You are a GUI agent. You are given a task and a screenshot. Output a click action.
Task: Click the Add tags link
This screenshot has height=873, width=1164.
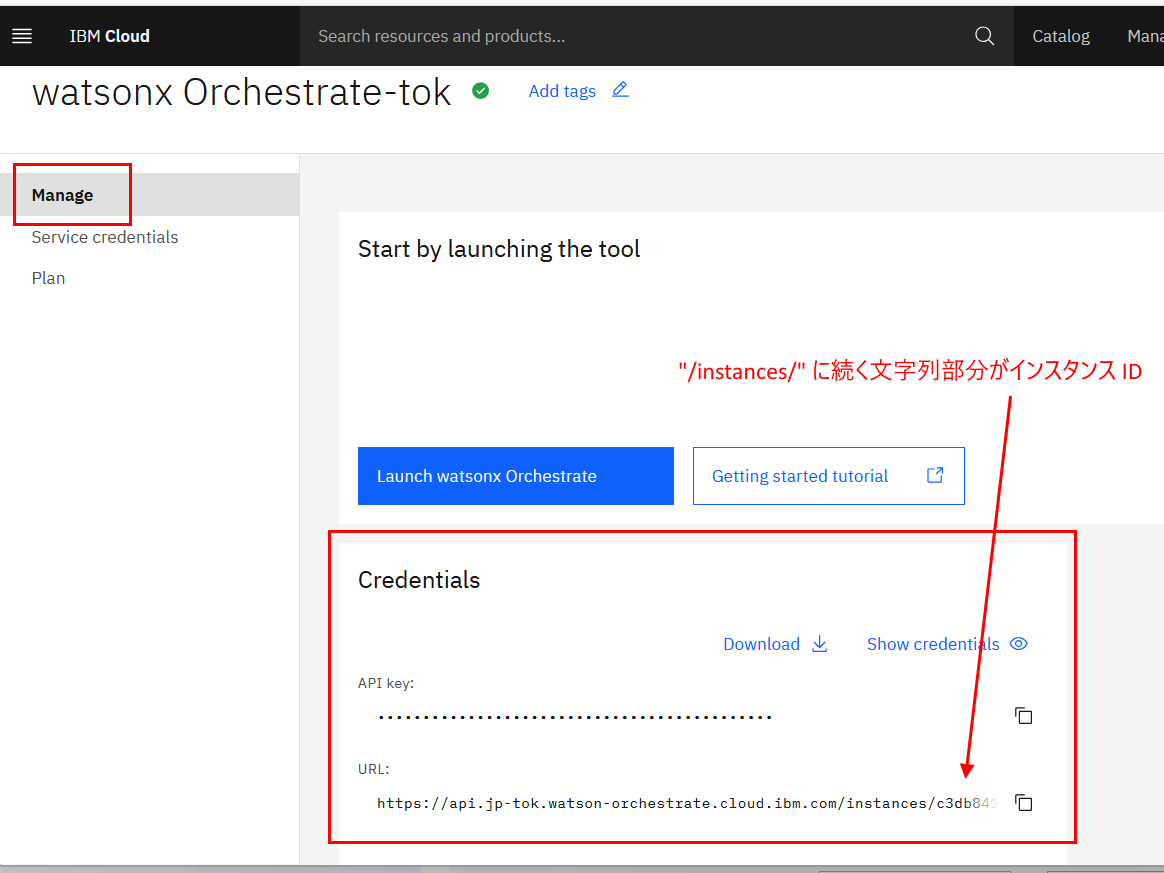pos(562,91)
